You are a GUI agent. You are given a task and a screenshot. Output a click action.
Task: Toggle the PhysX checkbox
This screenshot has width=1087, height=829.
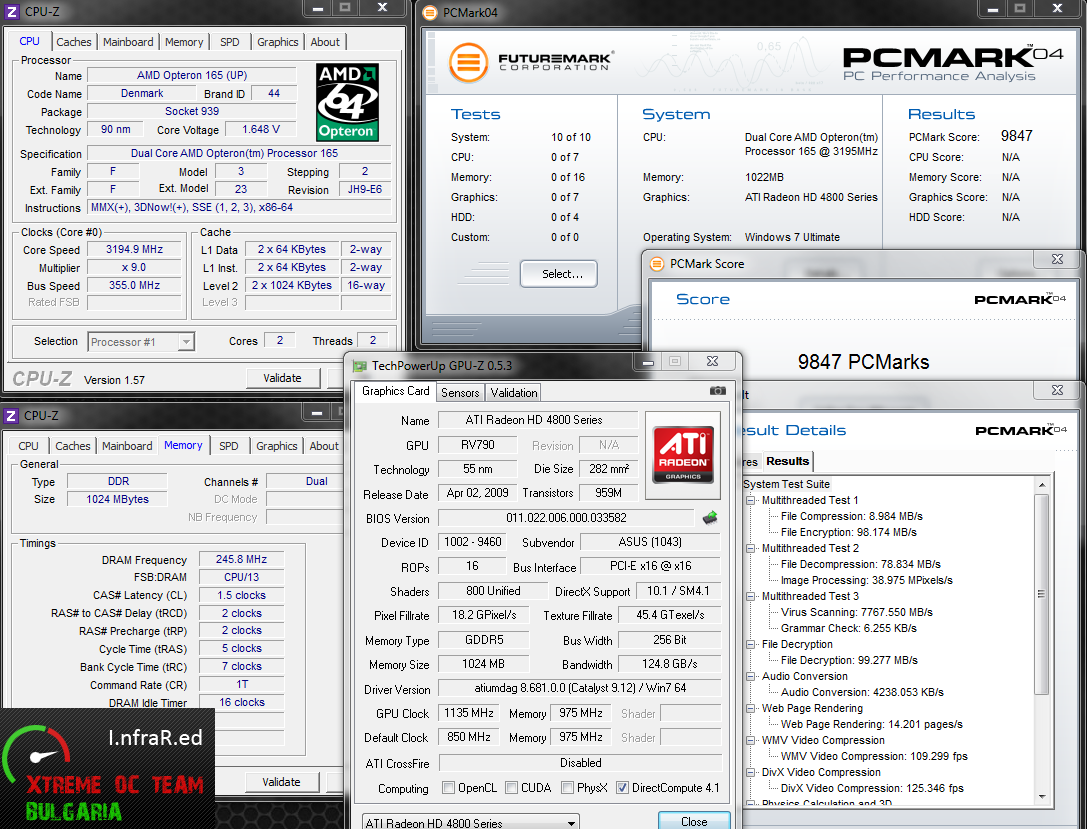coord(568,788)
